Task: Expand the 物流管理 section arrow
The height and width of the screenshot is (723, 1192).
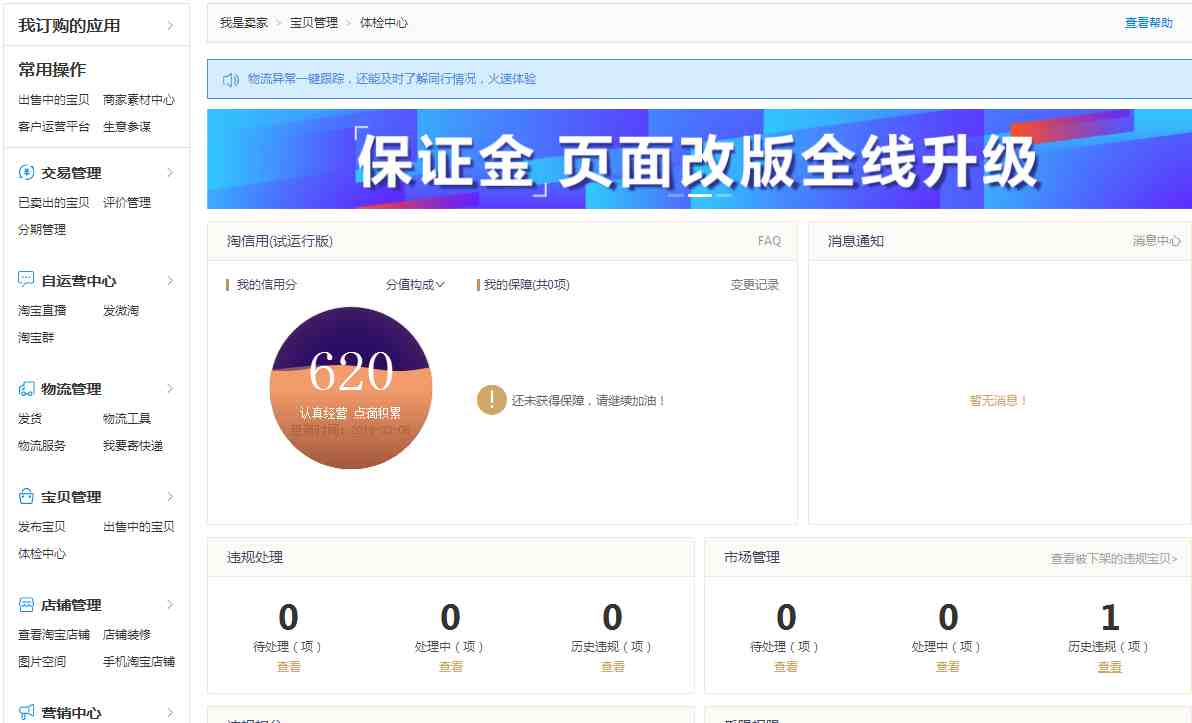Action: click(x=170, y=388)
